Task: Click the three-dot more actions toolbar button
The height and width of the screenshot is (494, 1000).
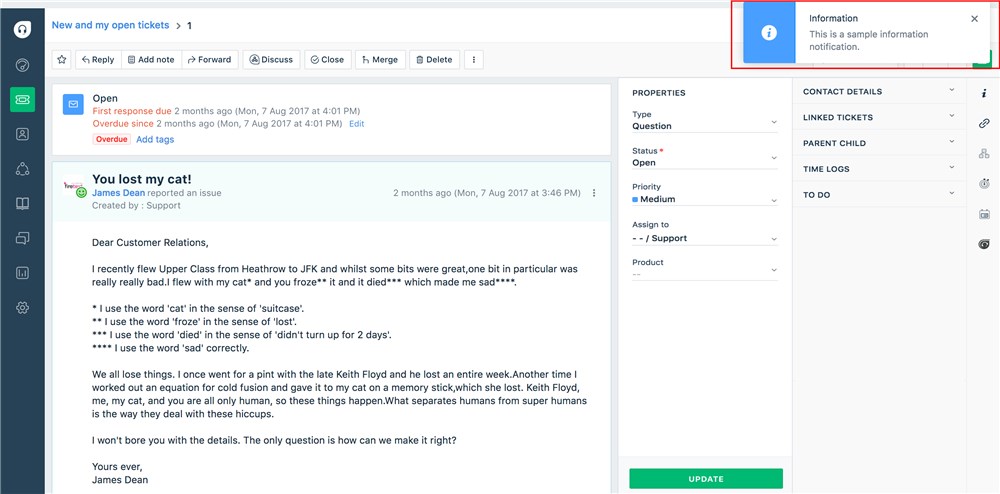Action: (x=474, y=59)
